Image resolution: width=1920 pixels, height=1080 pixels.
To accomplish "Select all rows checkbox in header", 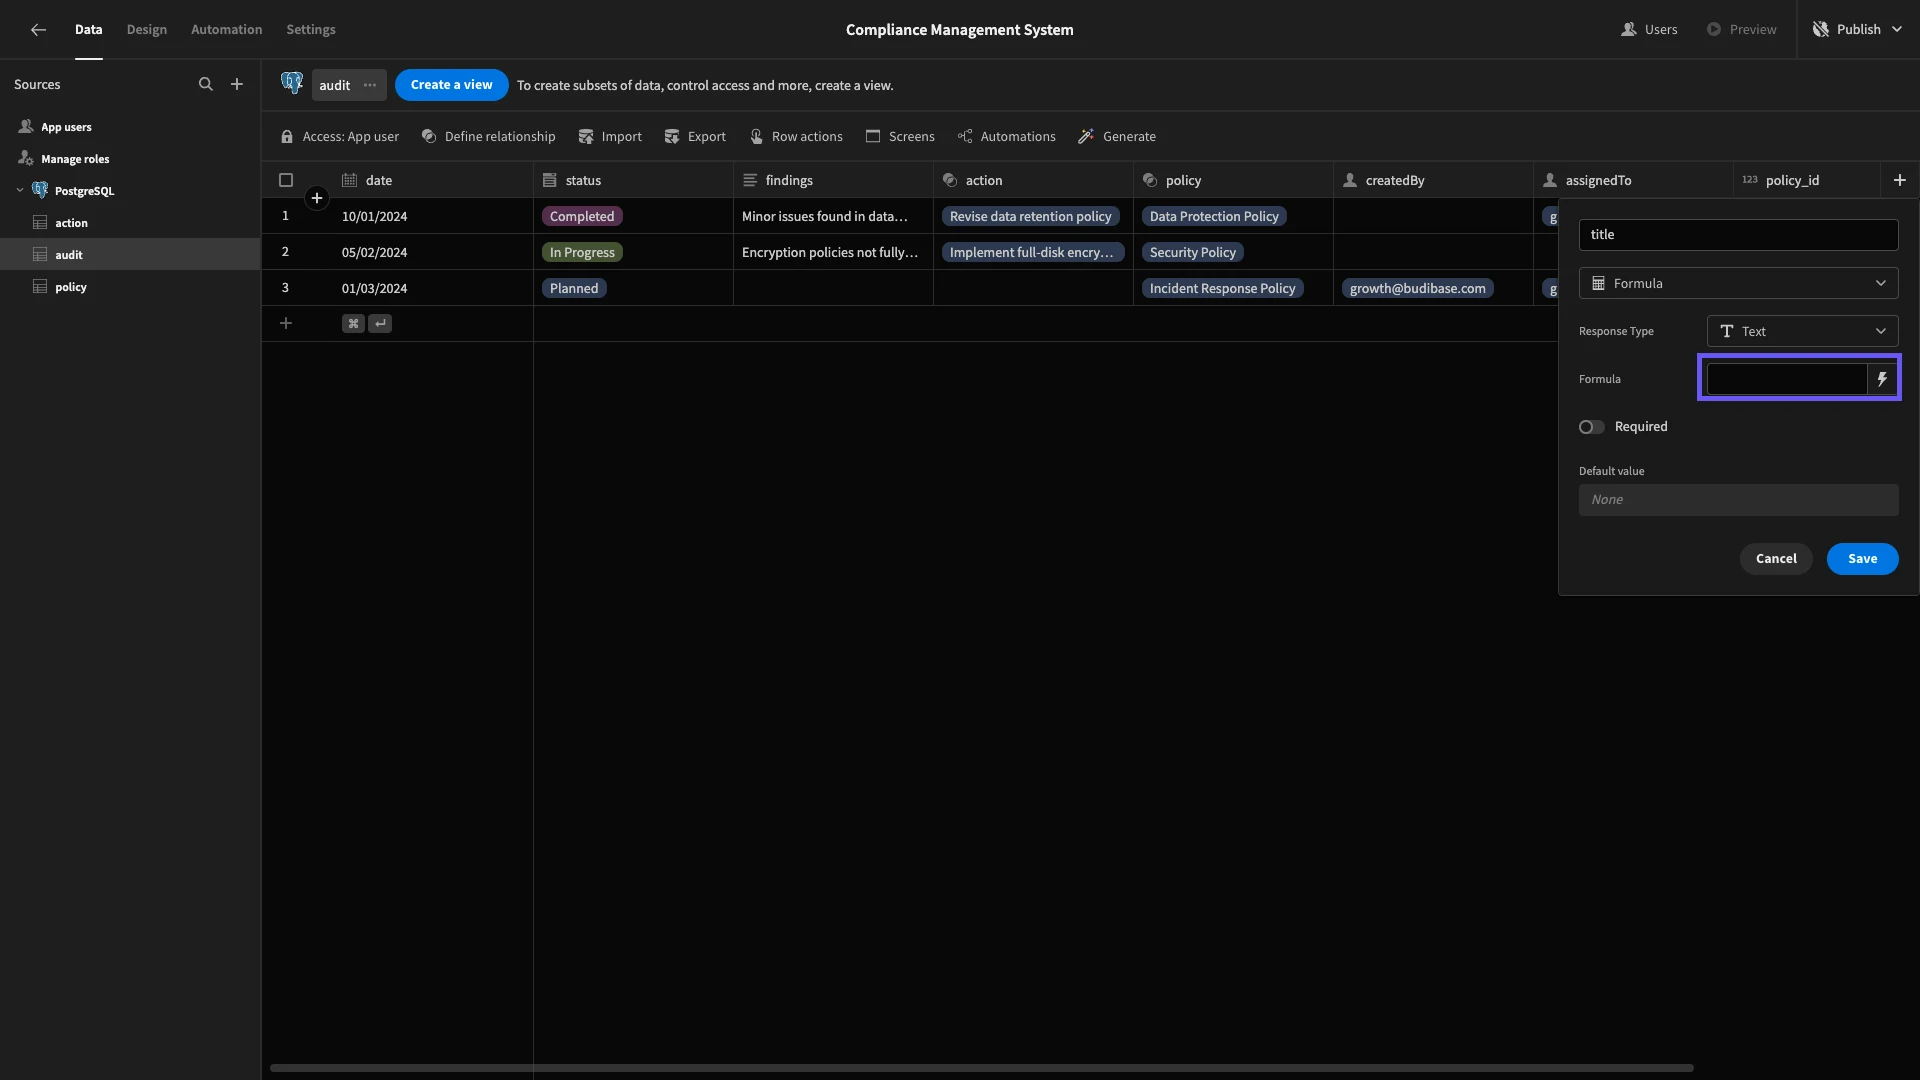I will (286, 180).
